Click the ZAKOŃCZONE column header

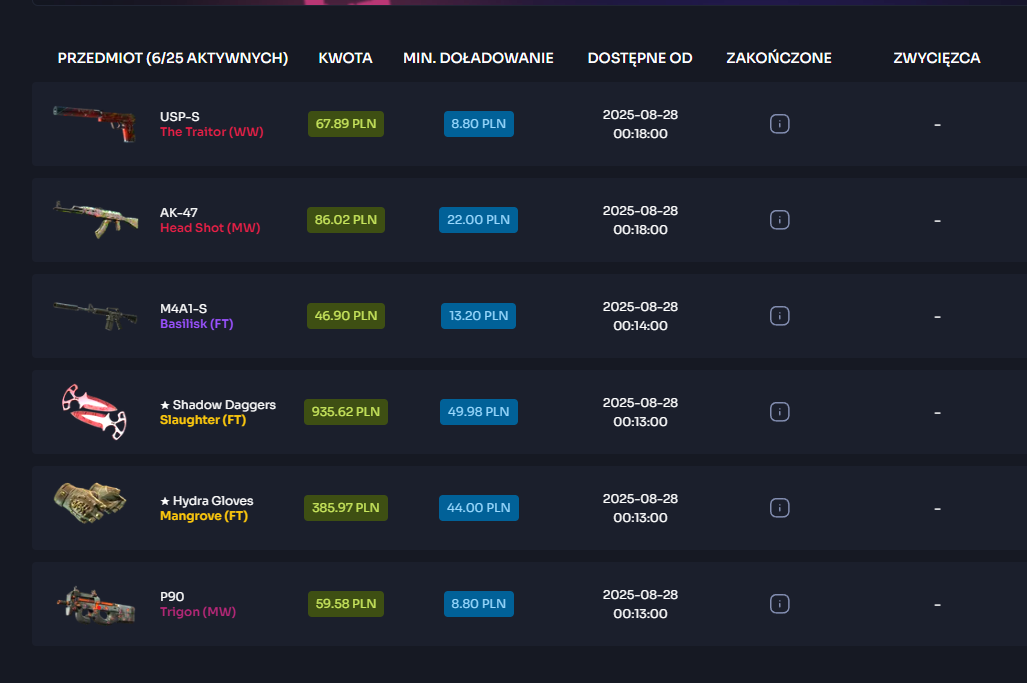coord(779,58)
